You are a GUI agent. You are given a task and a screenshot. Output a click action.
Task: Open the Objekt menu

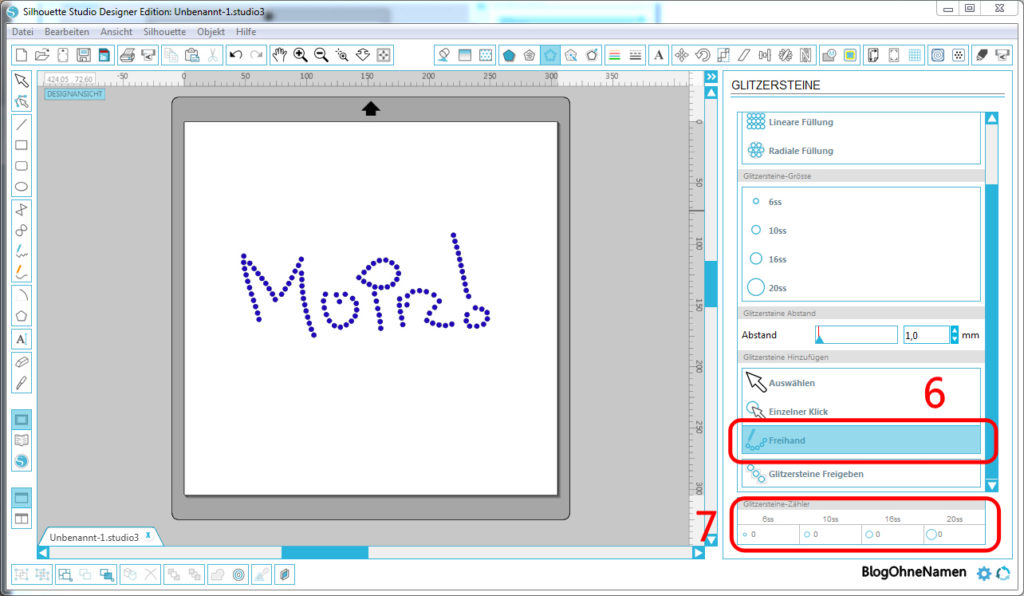tap(211, 32)
